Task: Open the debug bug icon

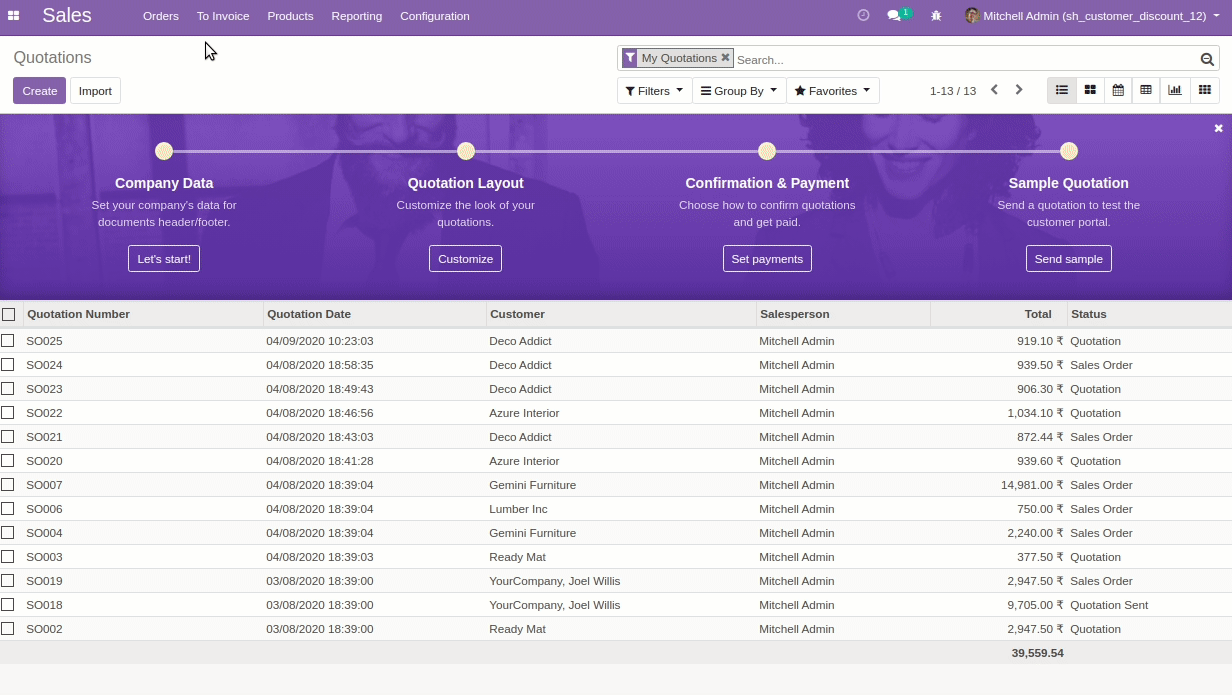Action: pos(936,16)
